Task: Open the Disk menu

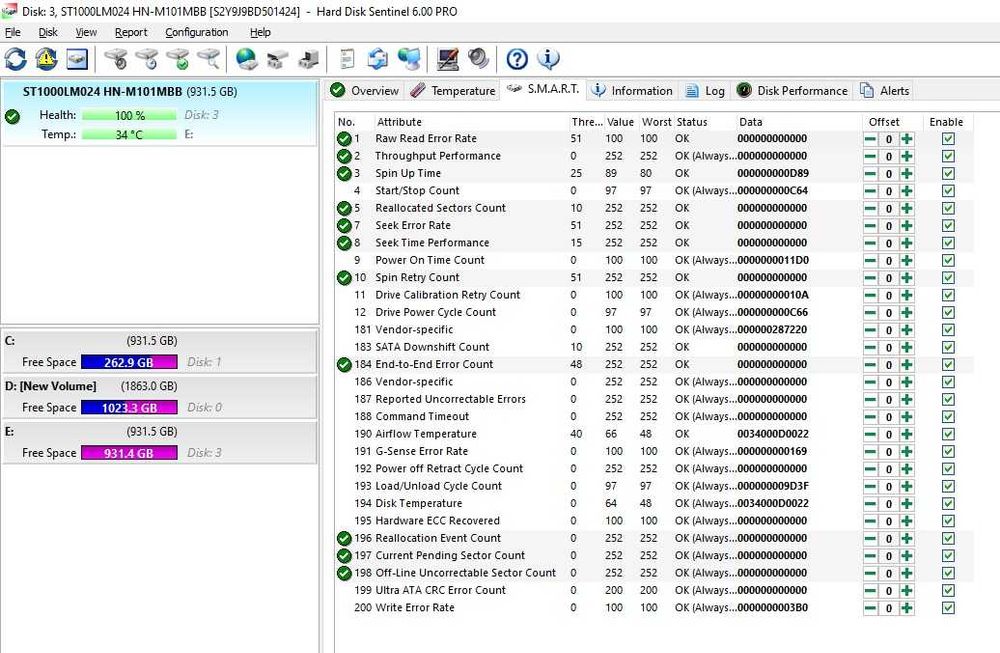Action: coord(48,32)
